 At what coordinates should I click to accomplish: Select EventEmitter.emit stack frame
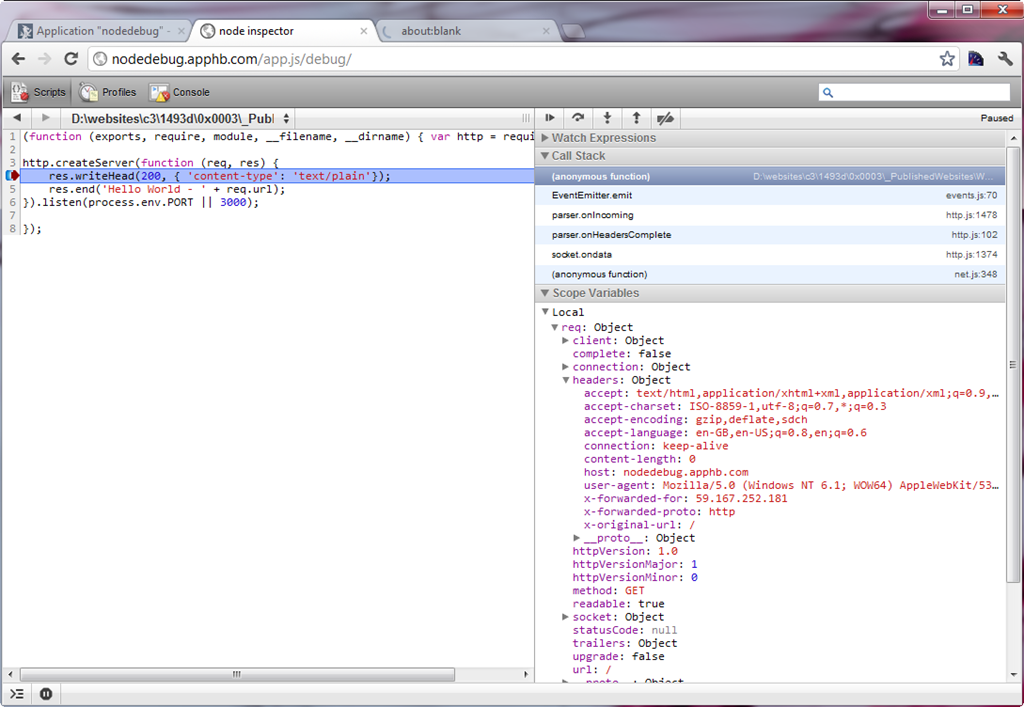[x=769, y=195]
